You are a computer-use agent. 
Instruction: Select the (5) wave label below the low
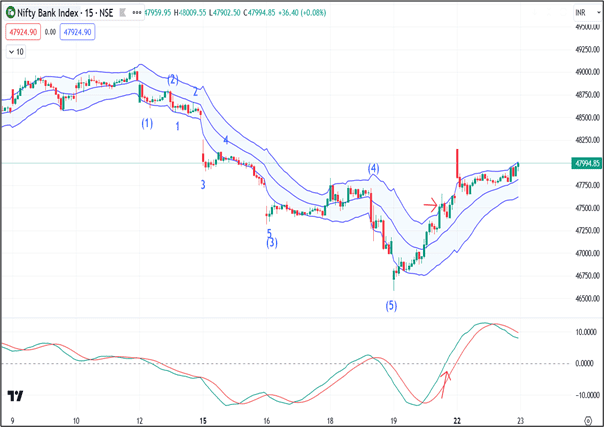point(391,306)
